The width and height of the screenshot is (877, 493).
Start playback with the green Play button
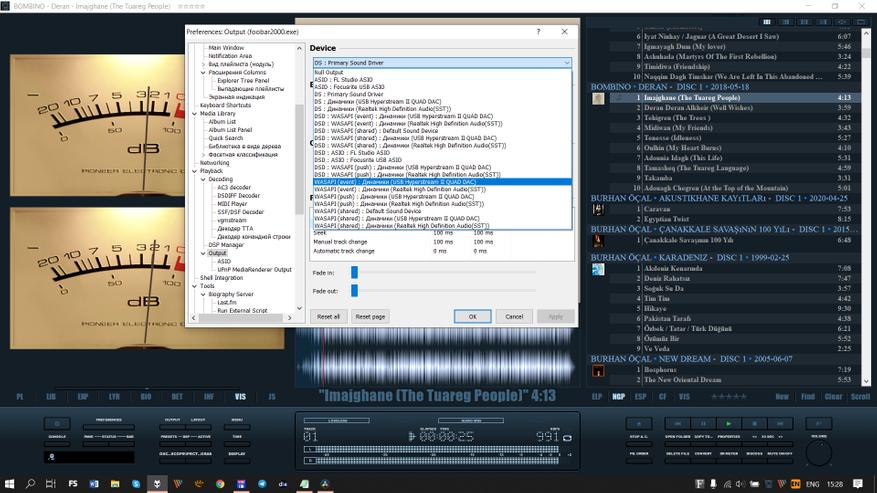click(x=728, y=424)
